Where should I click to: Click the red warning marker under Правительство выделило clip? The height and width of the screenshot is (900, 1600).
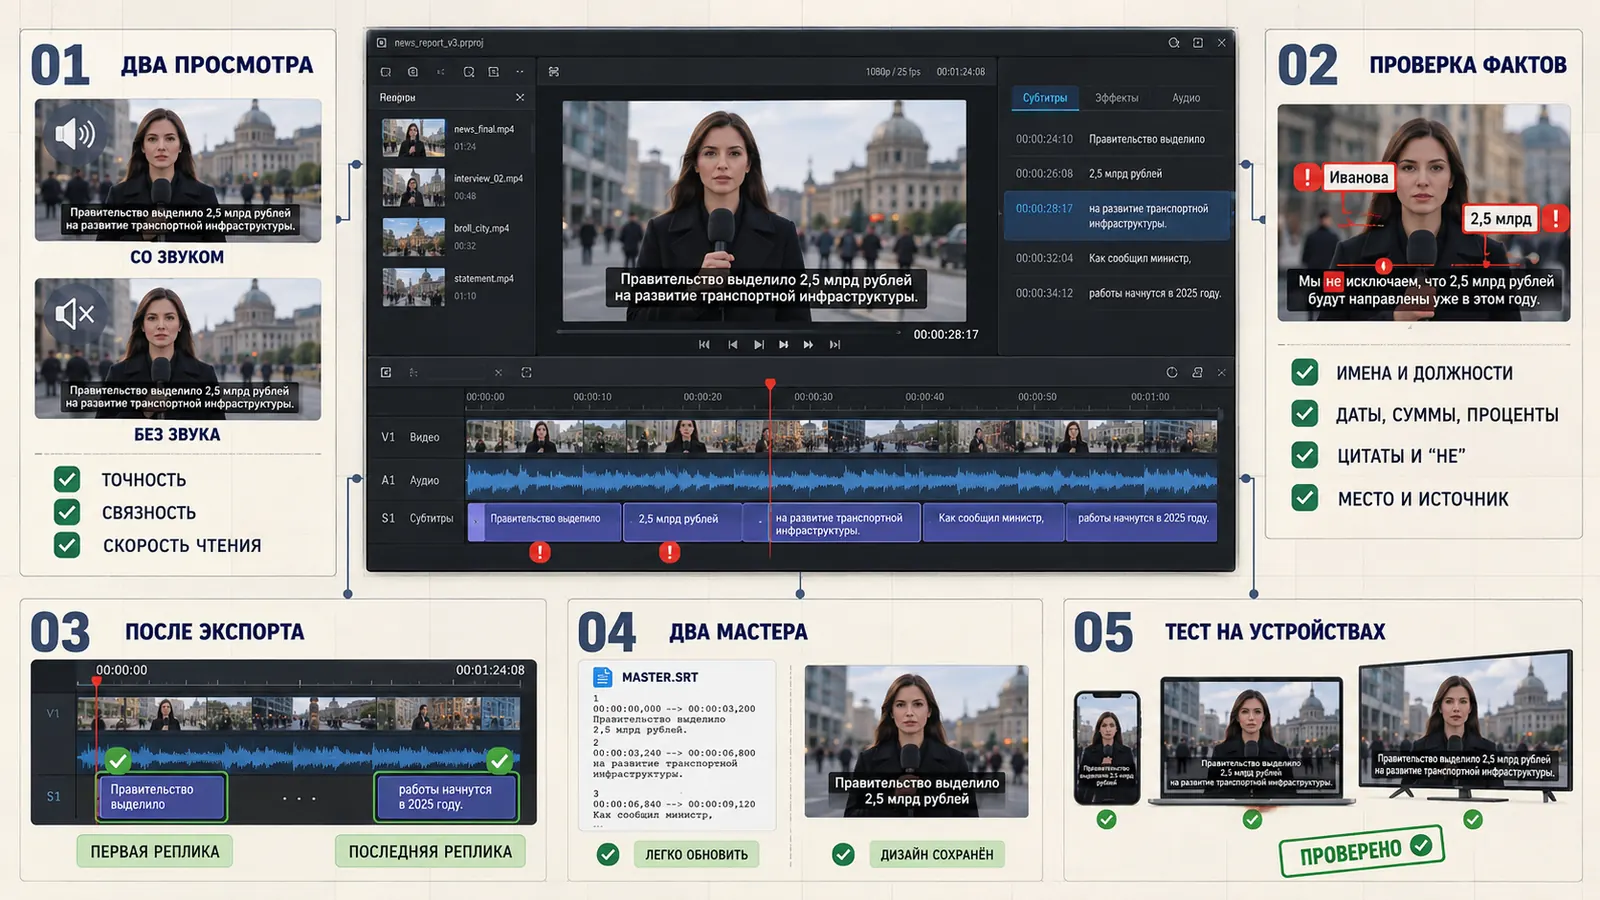click(x=540, y=552)
